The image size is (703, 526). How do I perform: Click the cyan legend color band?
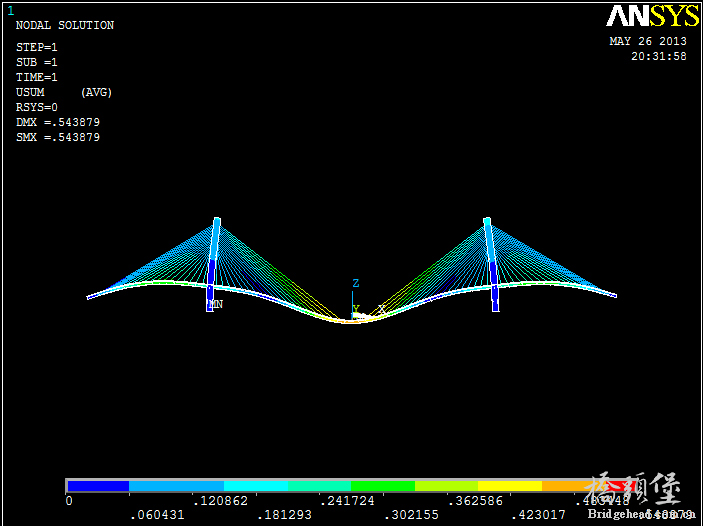(256, 486)
